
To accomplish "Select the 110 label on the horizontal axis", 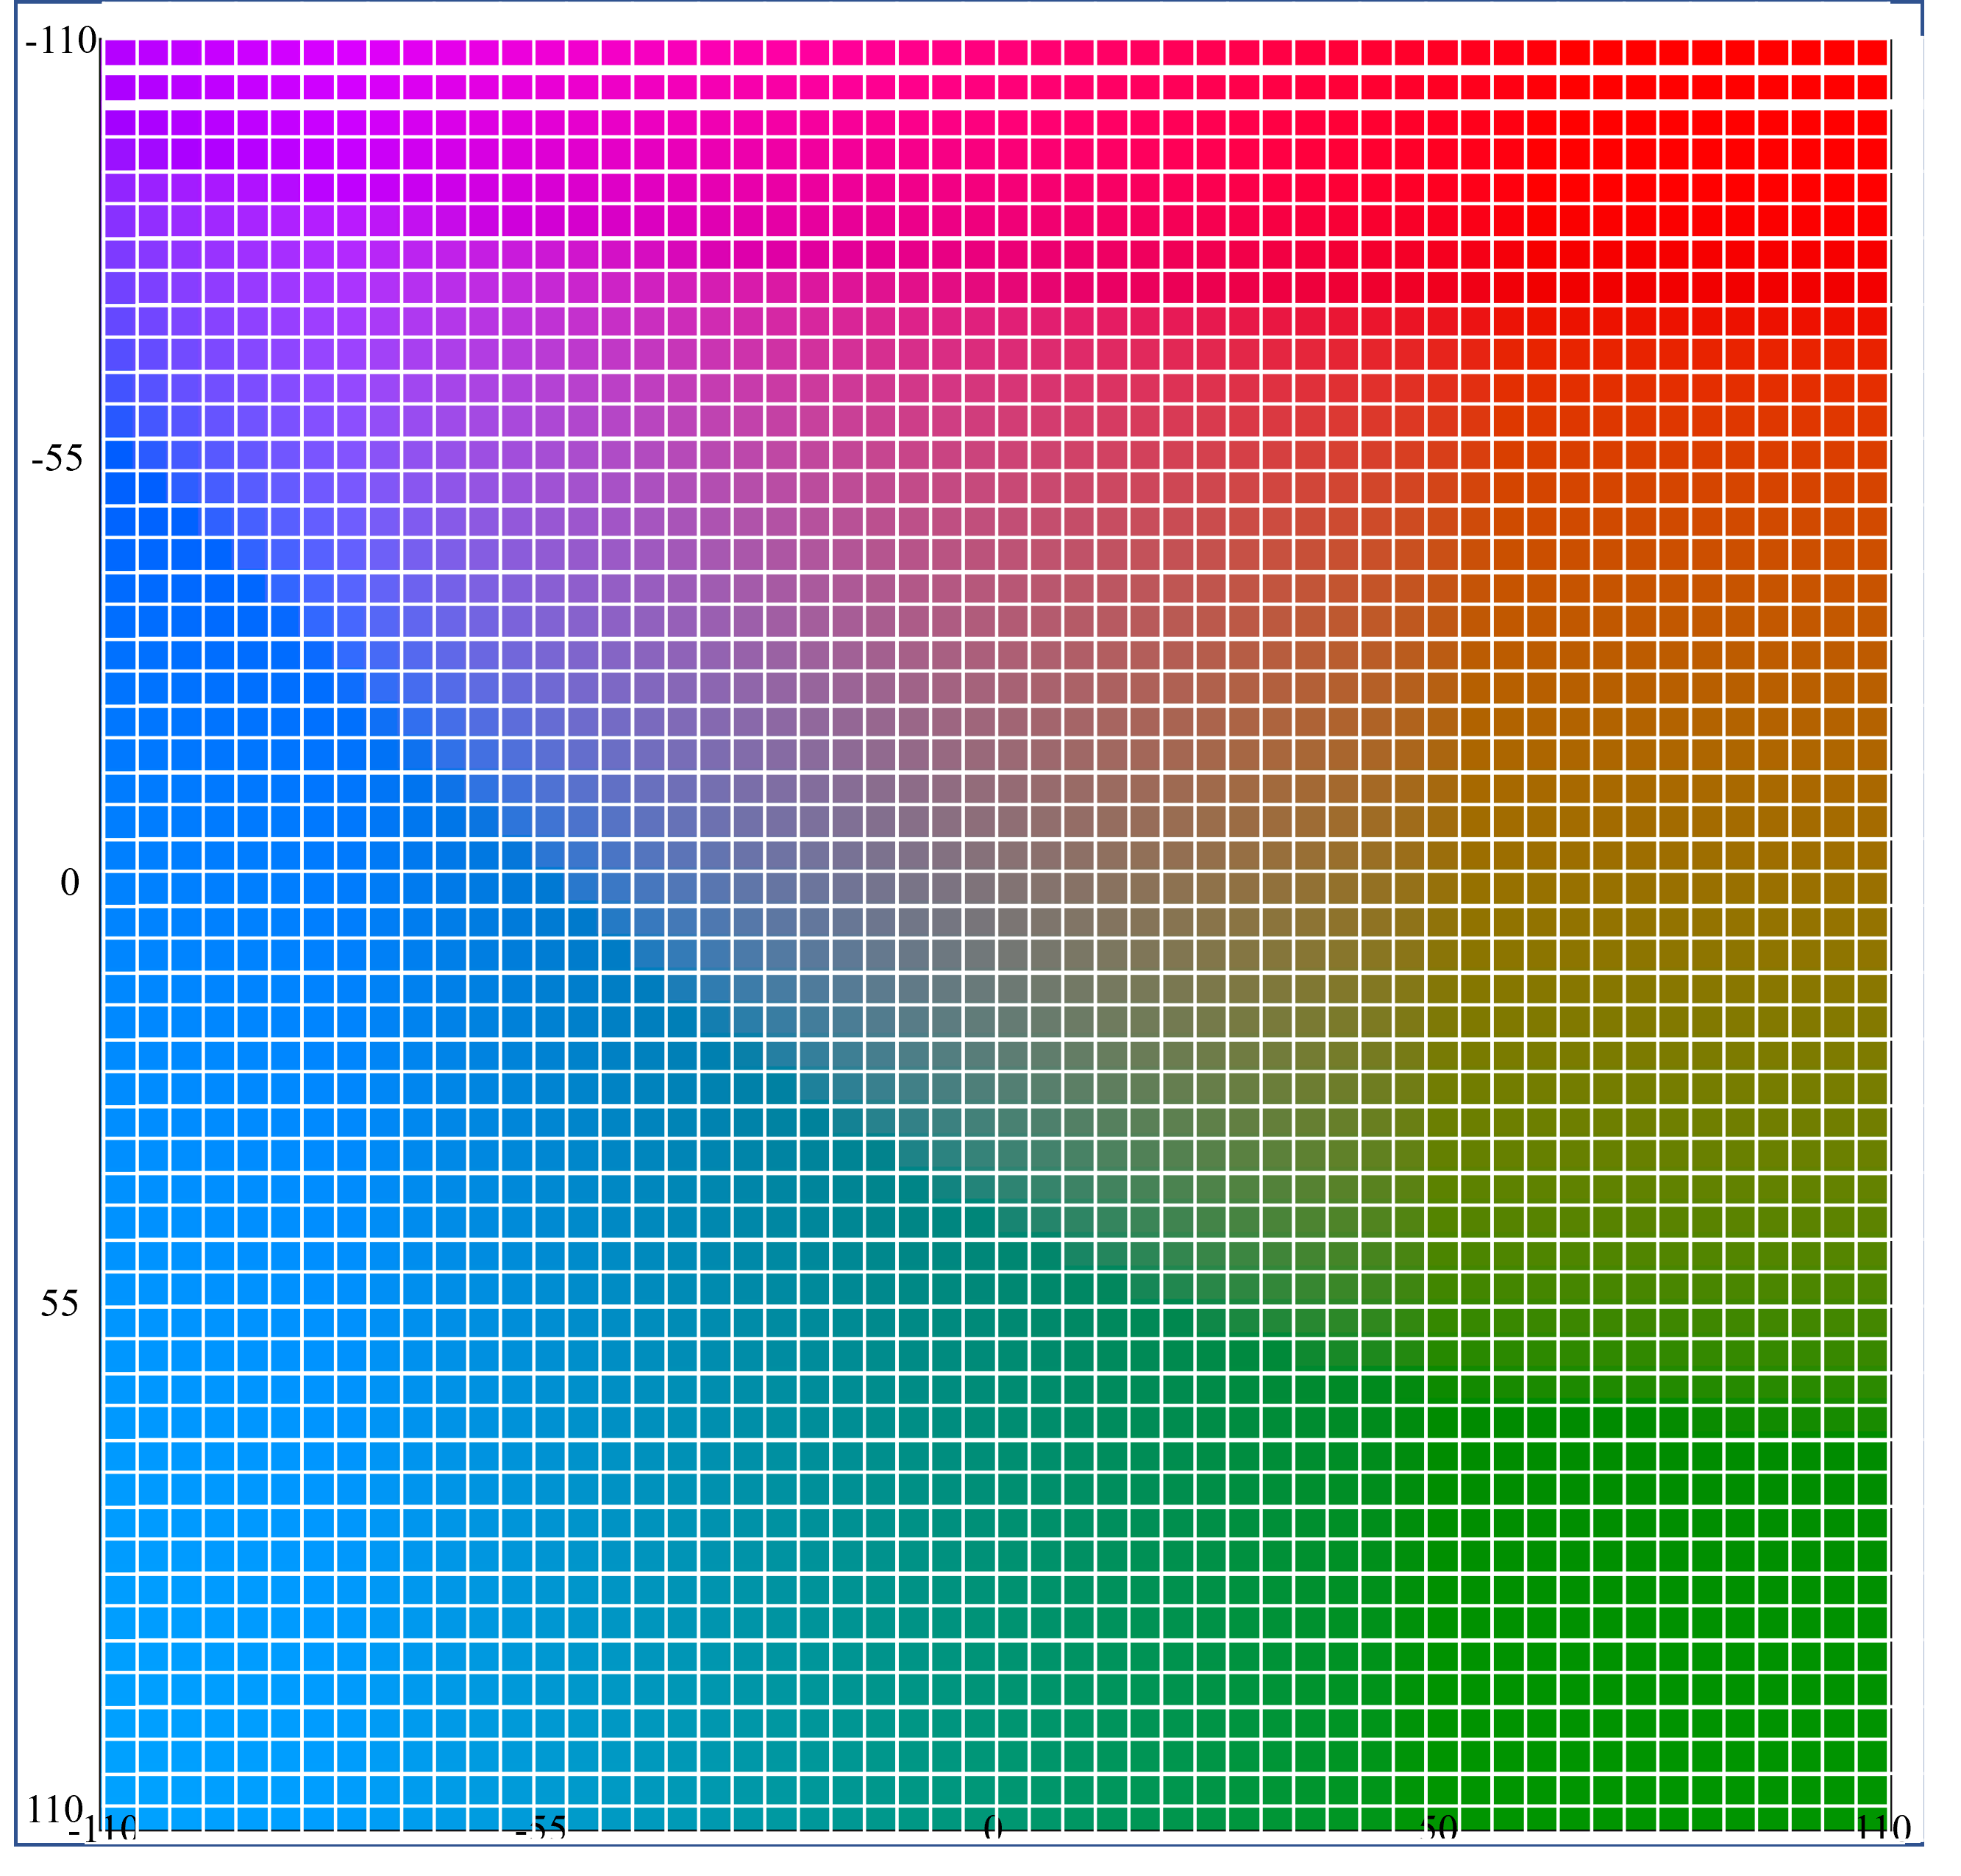I will 1884,1830.
